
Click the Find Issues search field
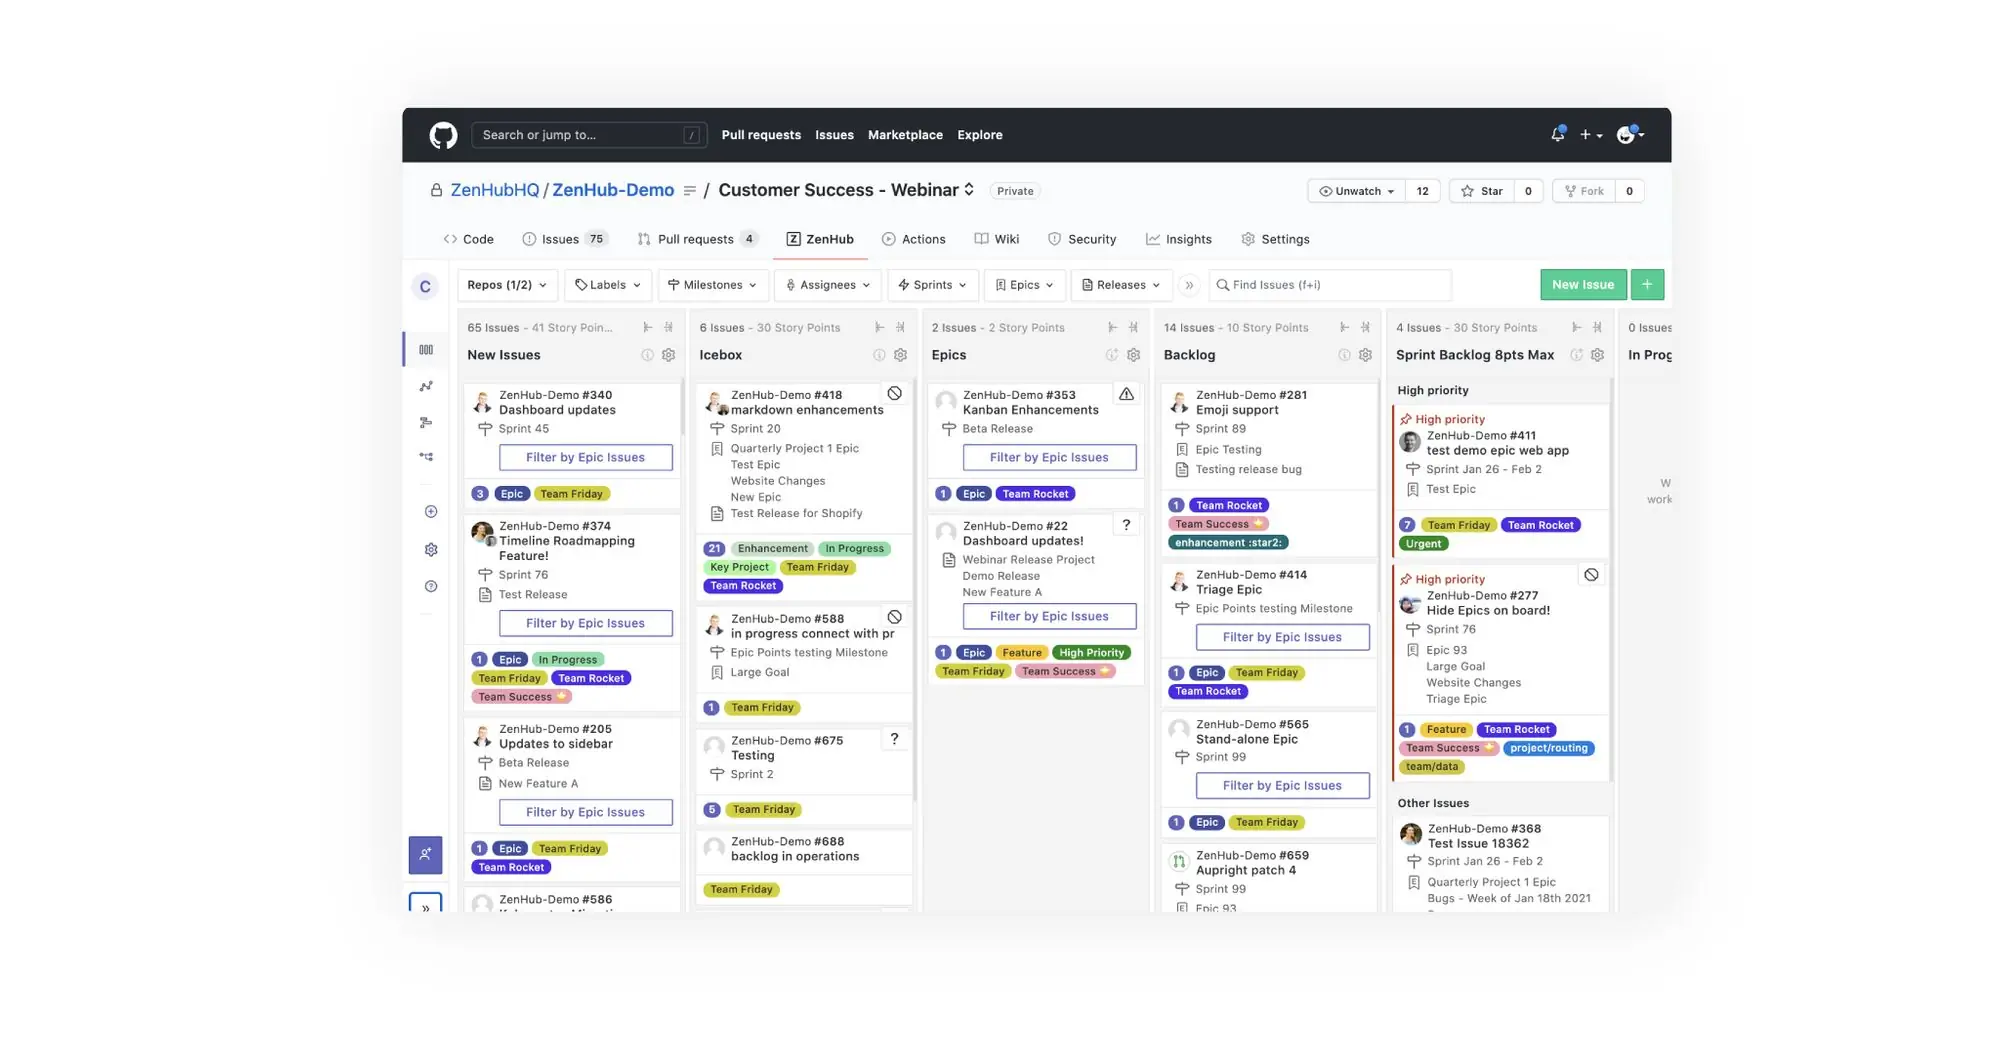pos(1330,285)
